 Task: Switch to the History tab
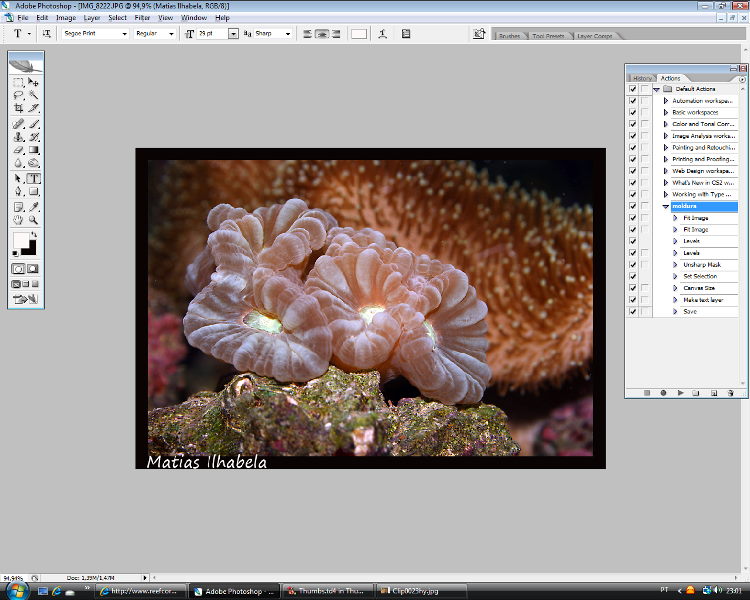(642, 78)
